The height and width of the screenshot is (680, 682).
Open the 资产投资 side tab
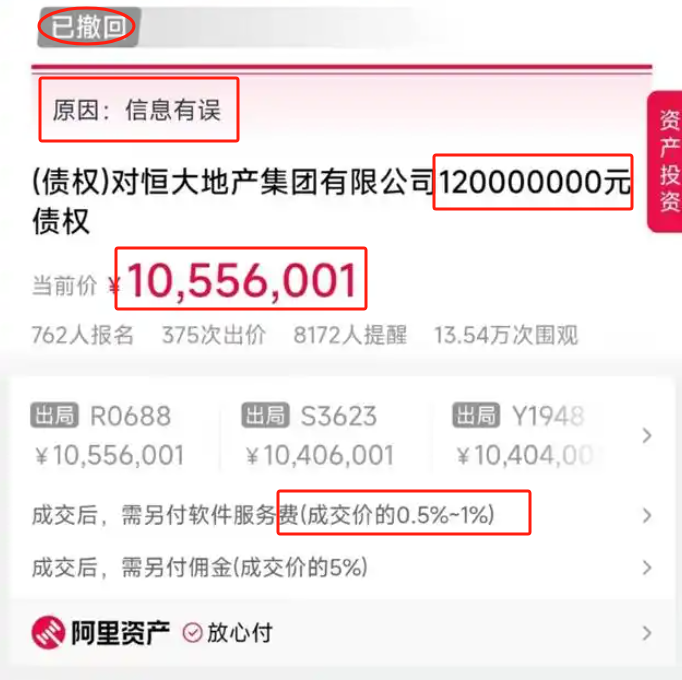click(x=665, y=161)
